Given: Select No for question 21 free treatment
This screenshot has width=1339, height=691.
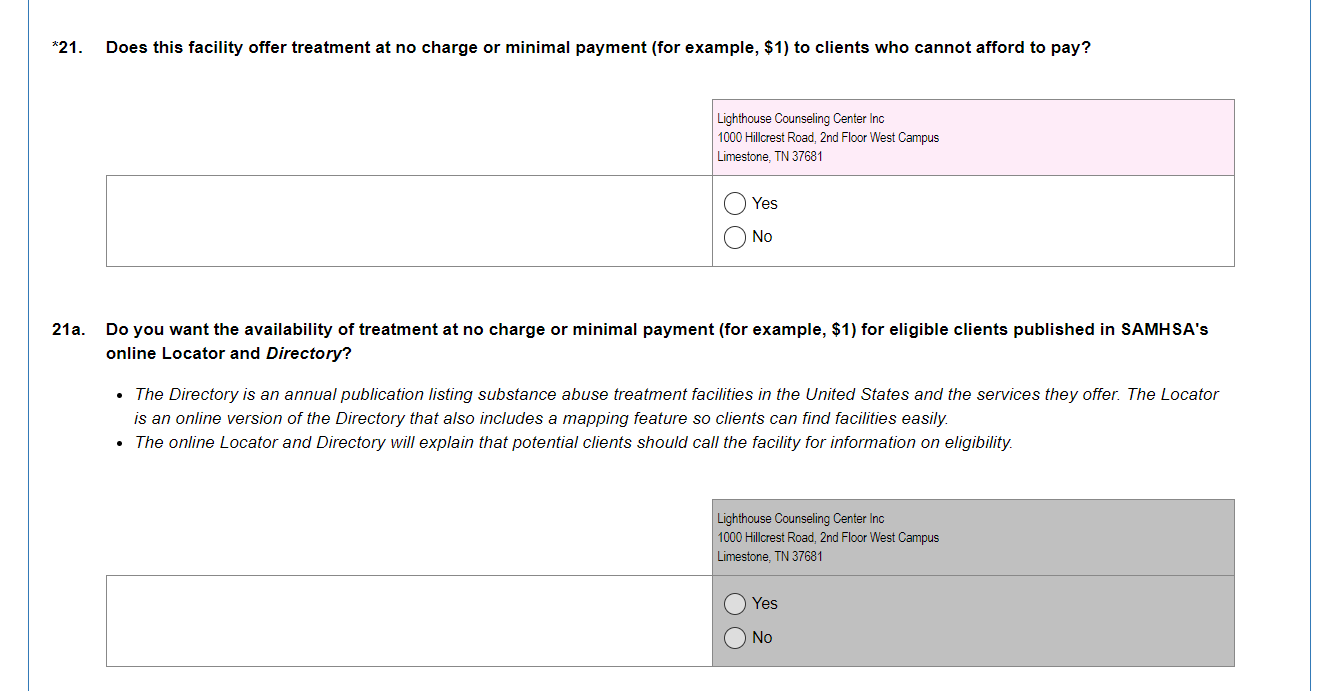Looking at the screenshot, I should (x=735, y=237).
